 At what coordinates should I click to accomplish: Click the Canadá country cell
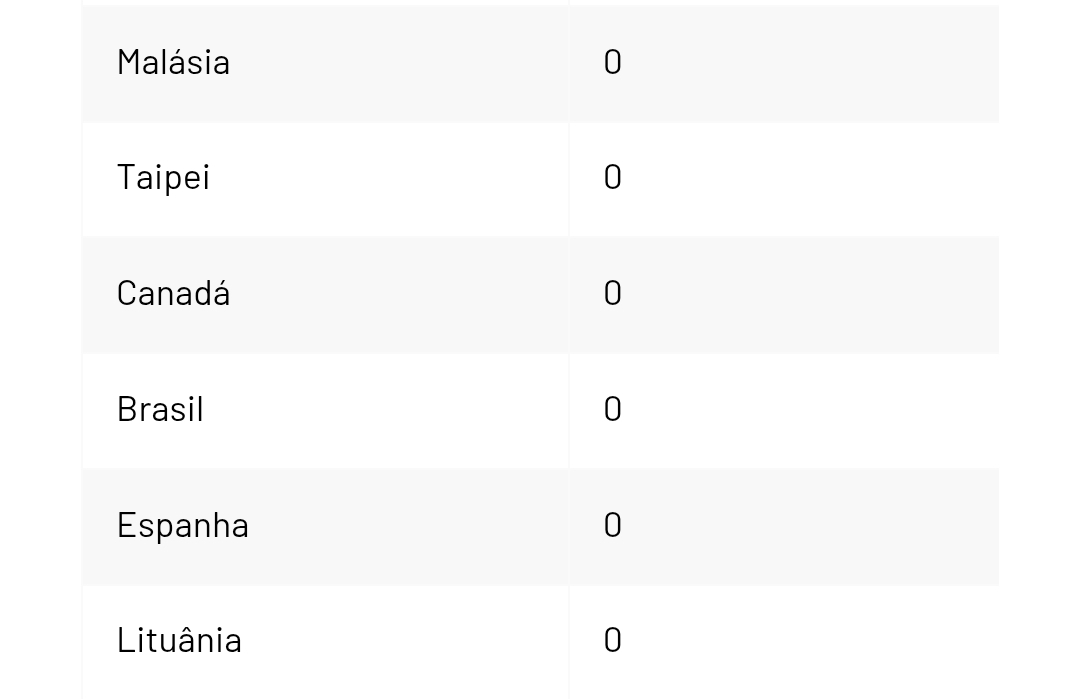point(174,293)
